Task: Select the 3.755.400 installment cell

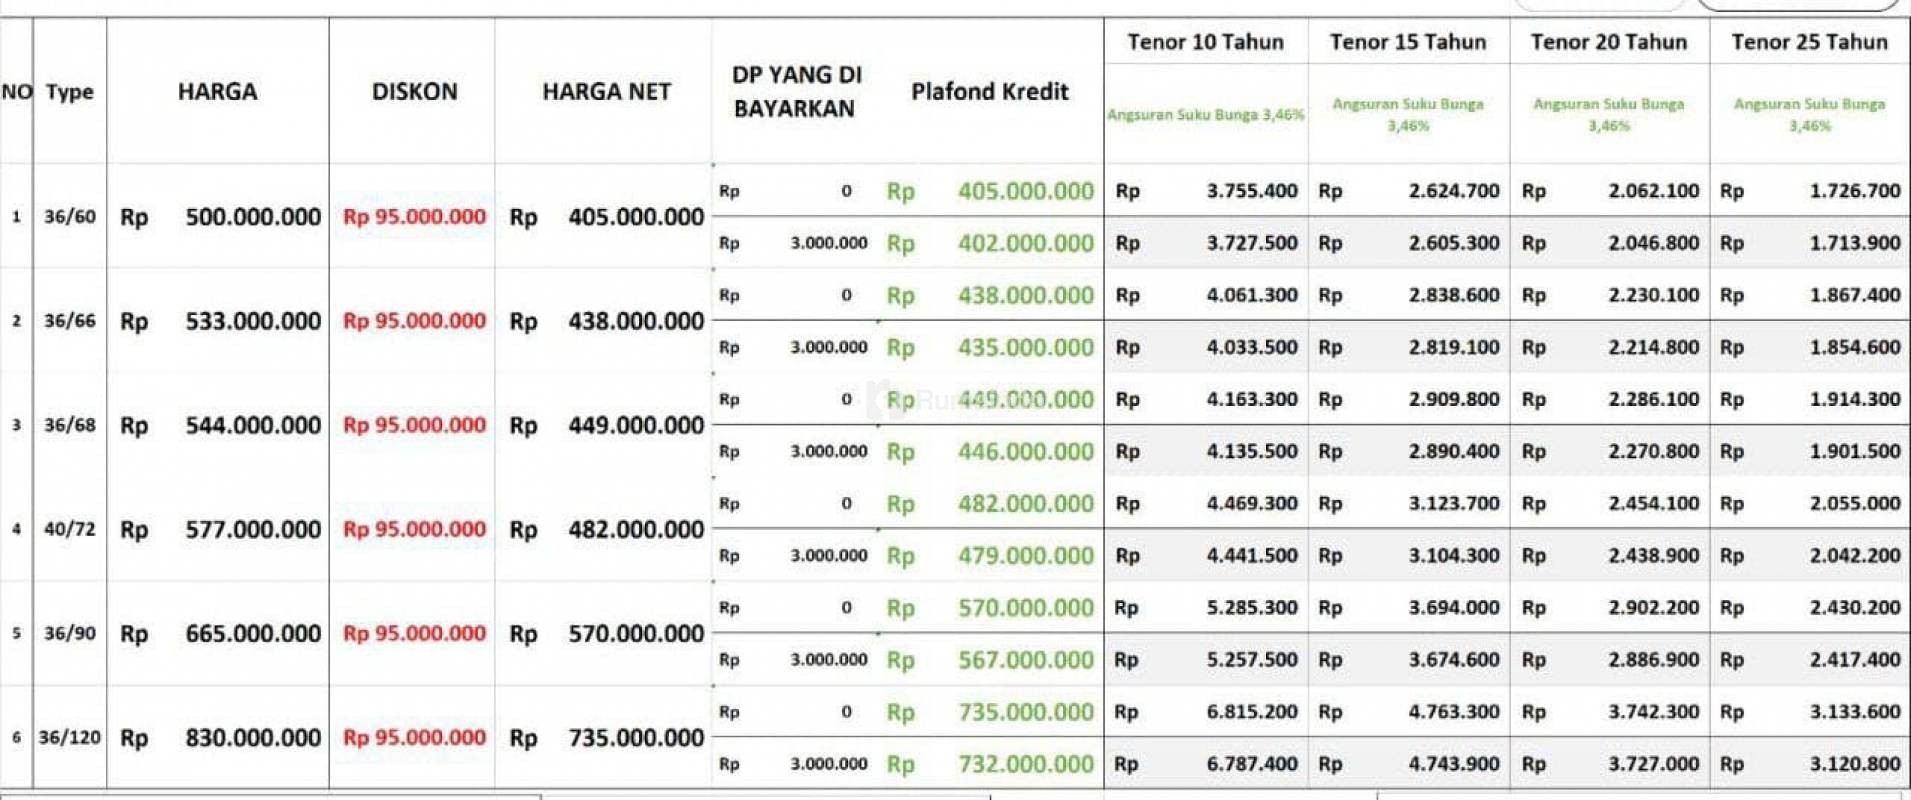Action: pos(1251,191)
